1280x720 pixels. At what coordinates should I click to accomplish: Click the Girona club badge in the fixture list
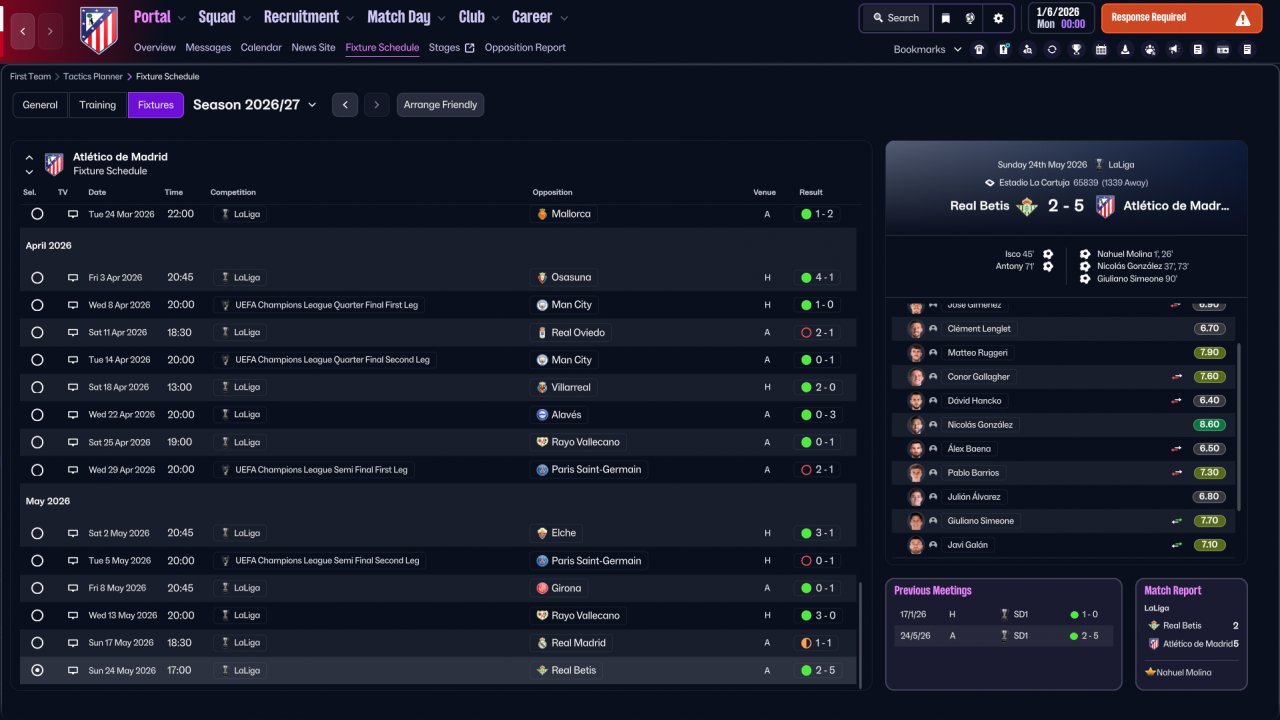542,588
